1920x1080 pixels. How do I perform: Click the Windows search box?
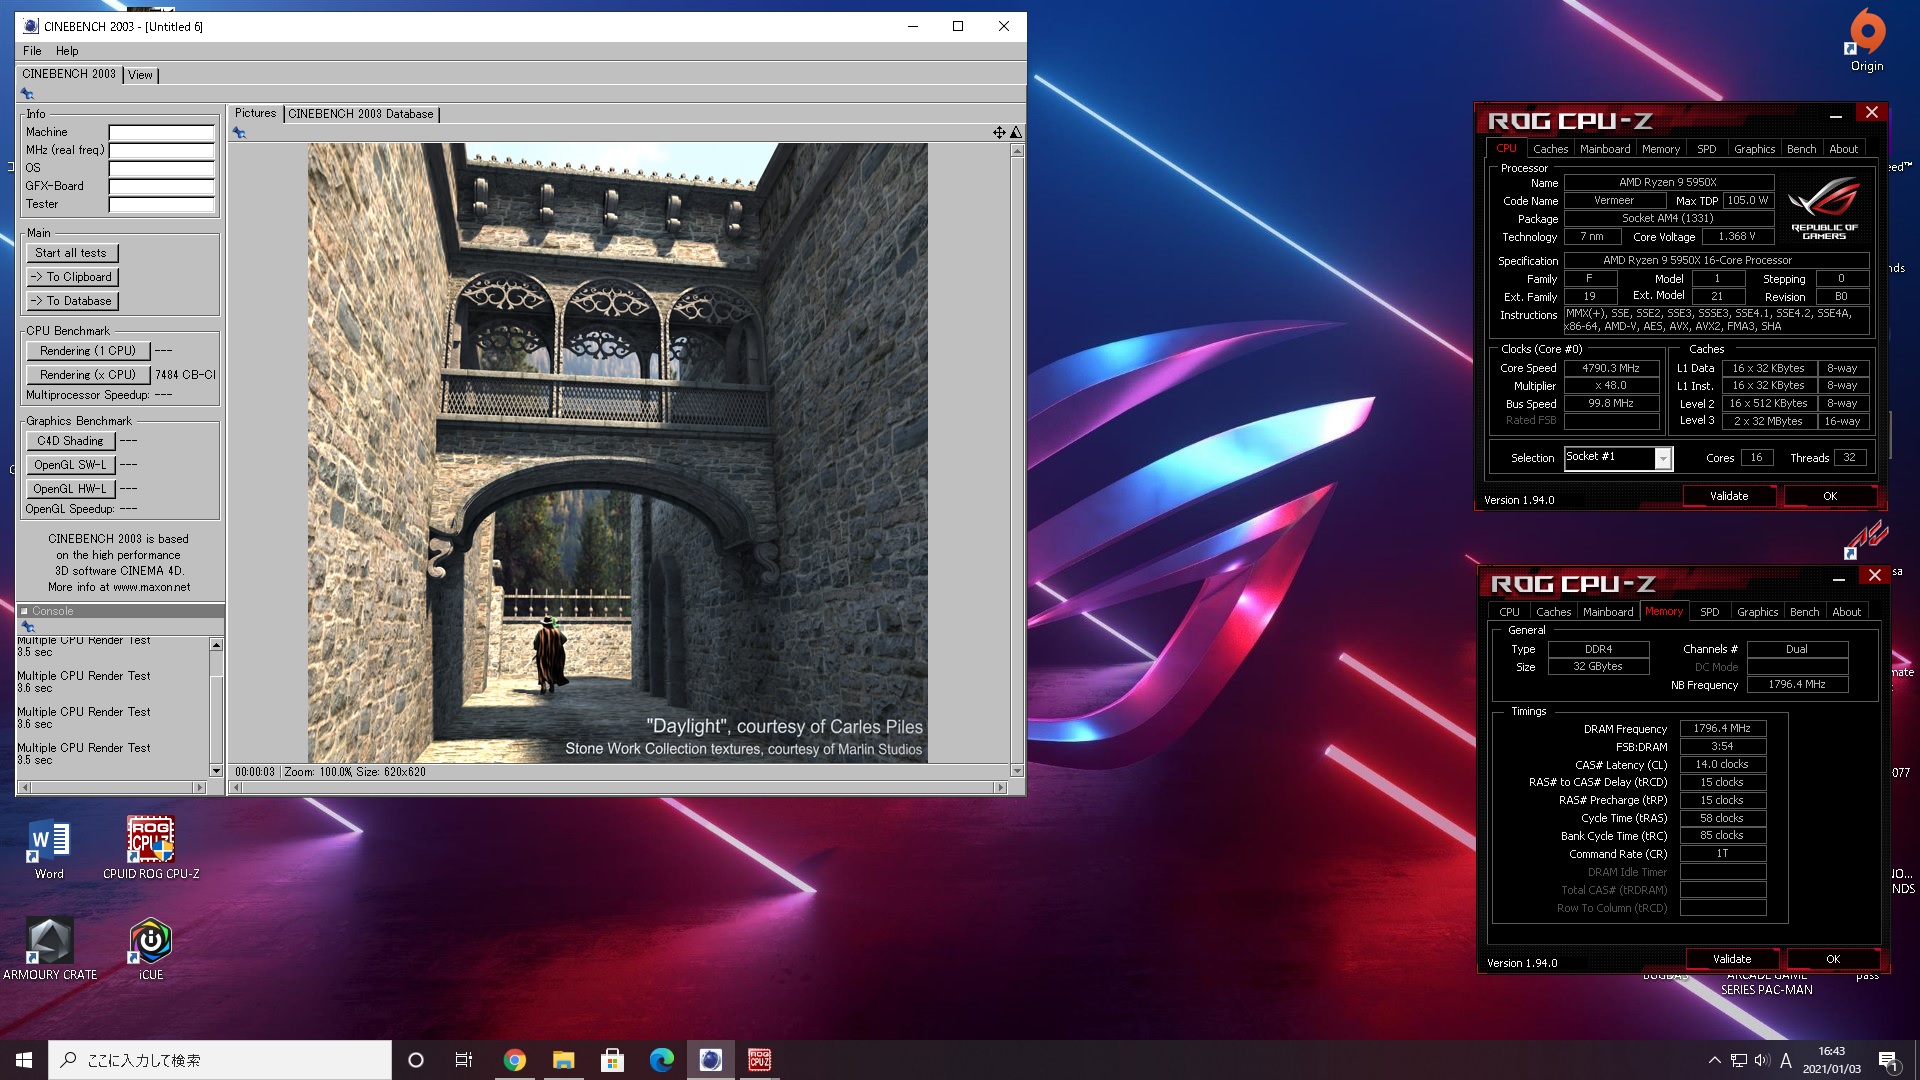220,1060
